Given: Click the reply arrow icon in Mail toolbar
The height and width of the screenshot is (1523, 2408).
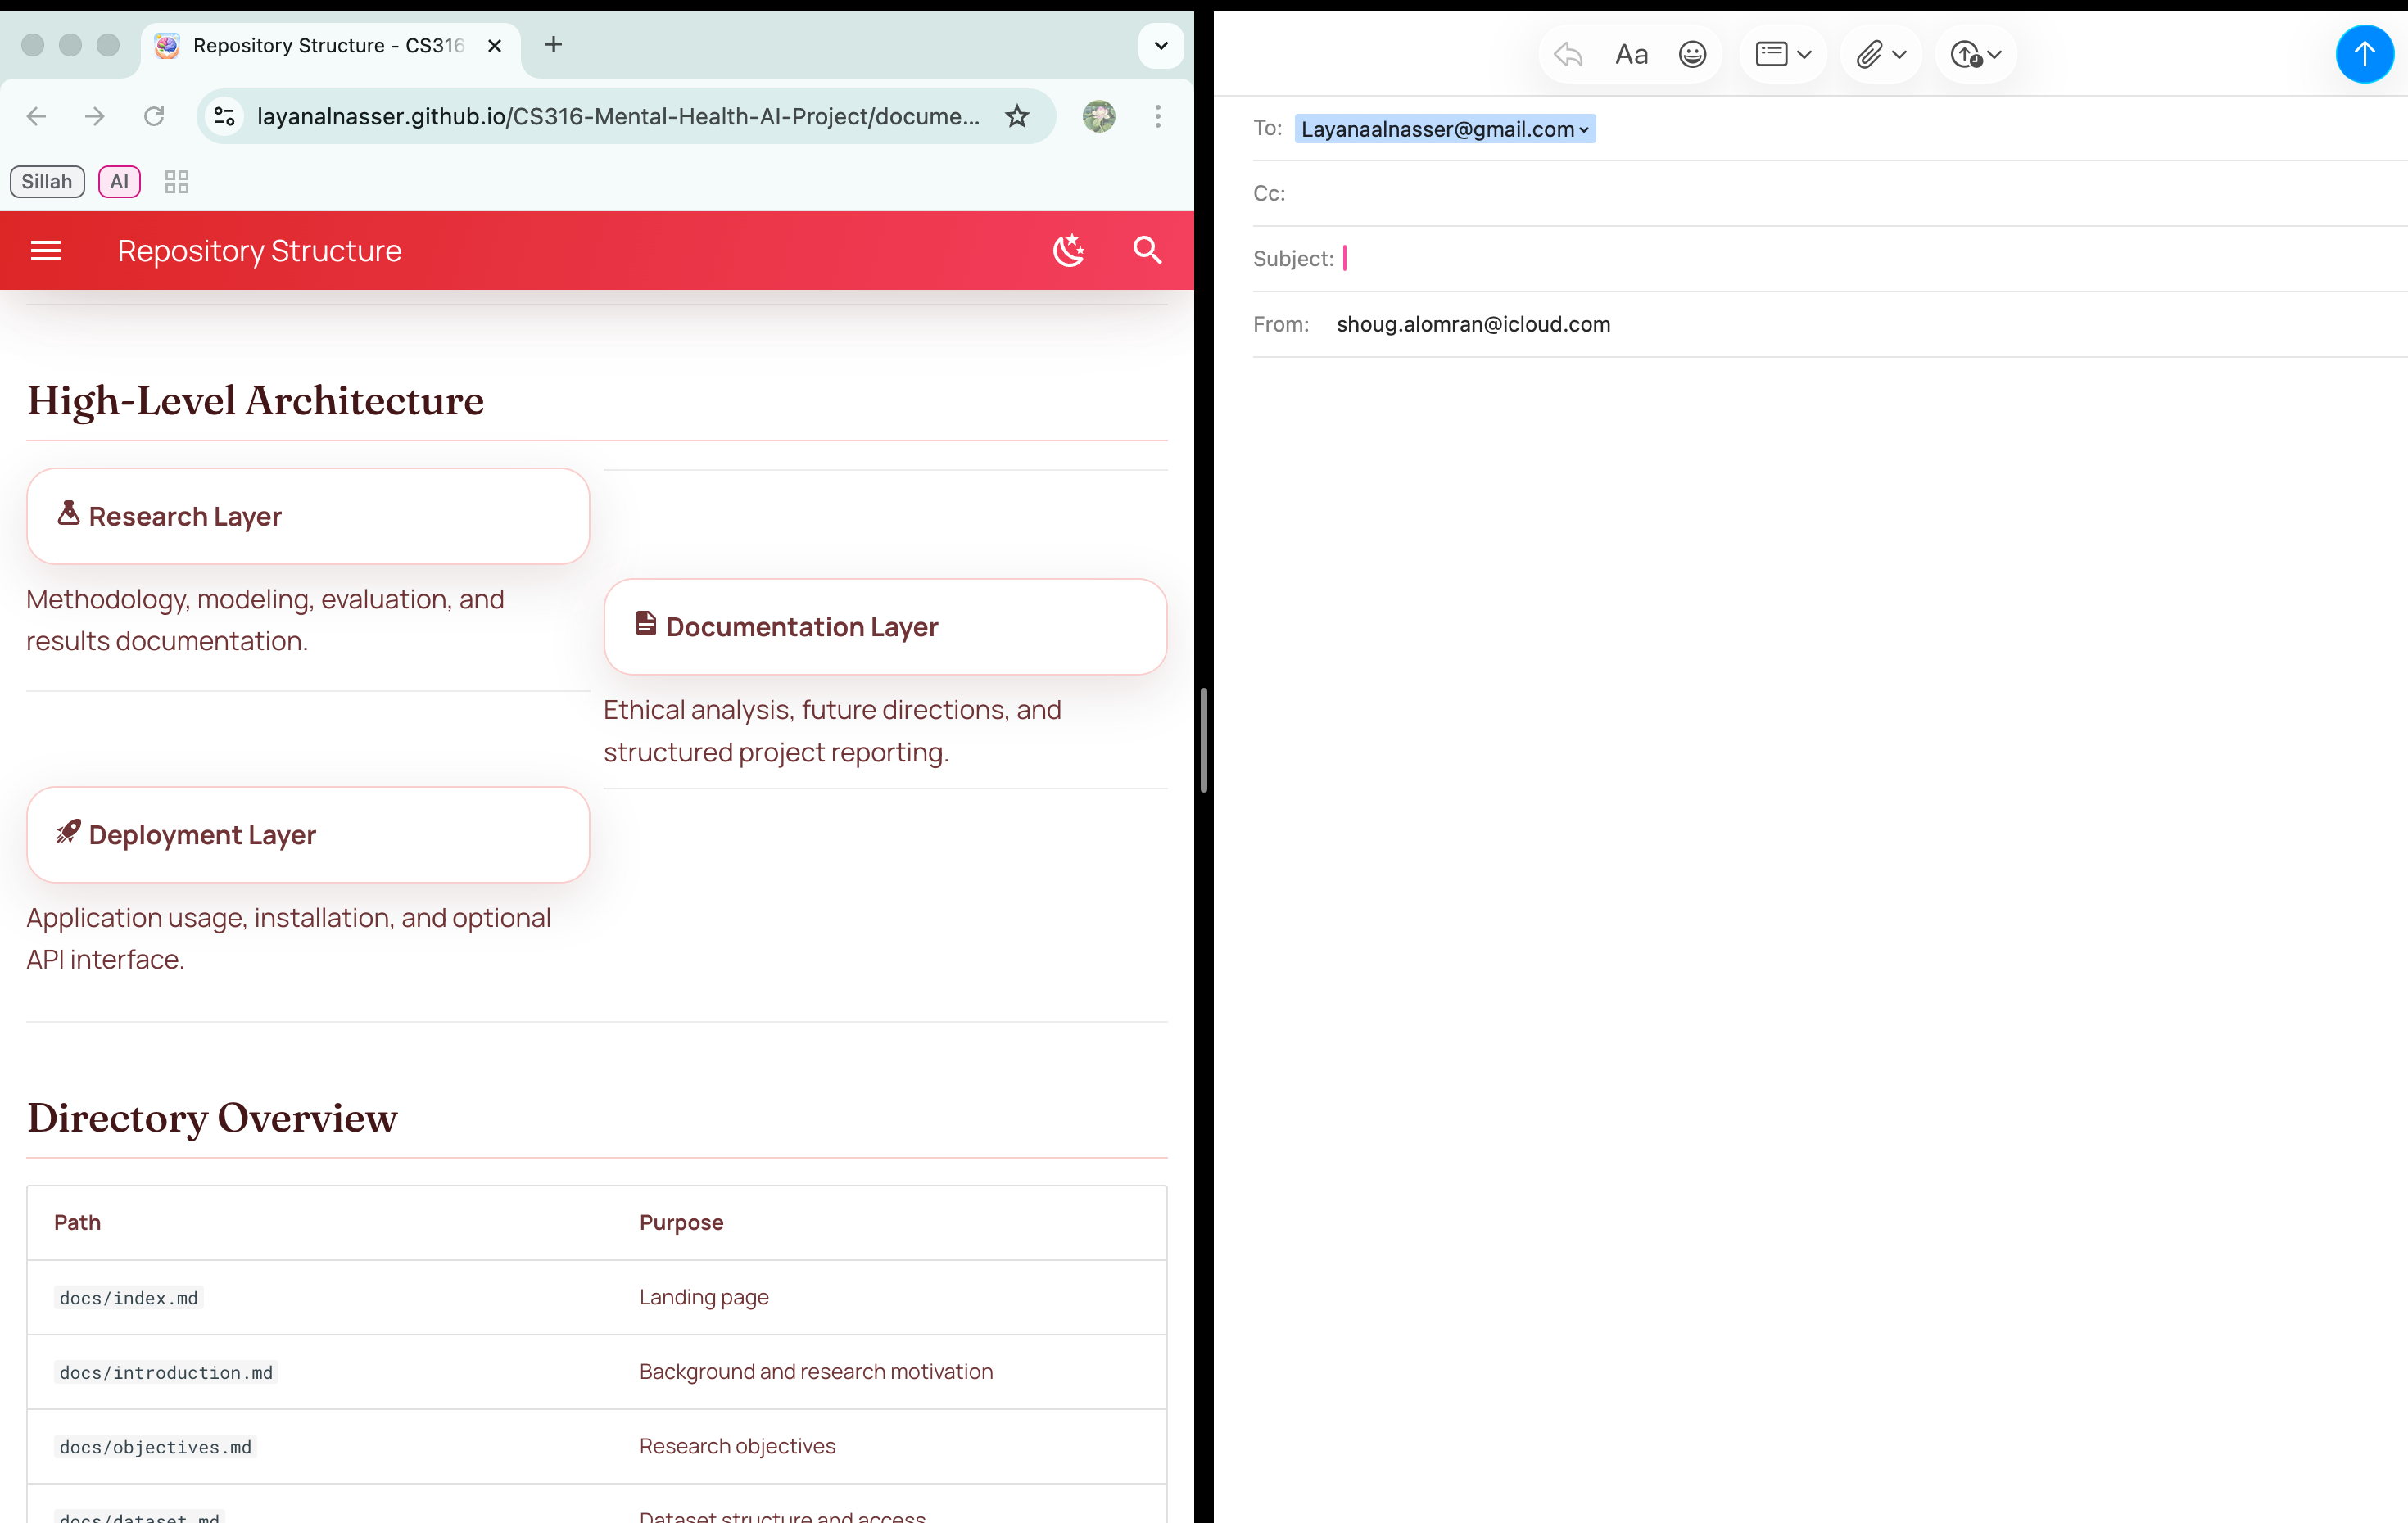Looking at the screenshot, I should [x=1568, y=54].
